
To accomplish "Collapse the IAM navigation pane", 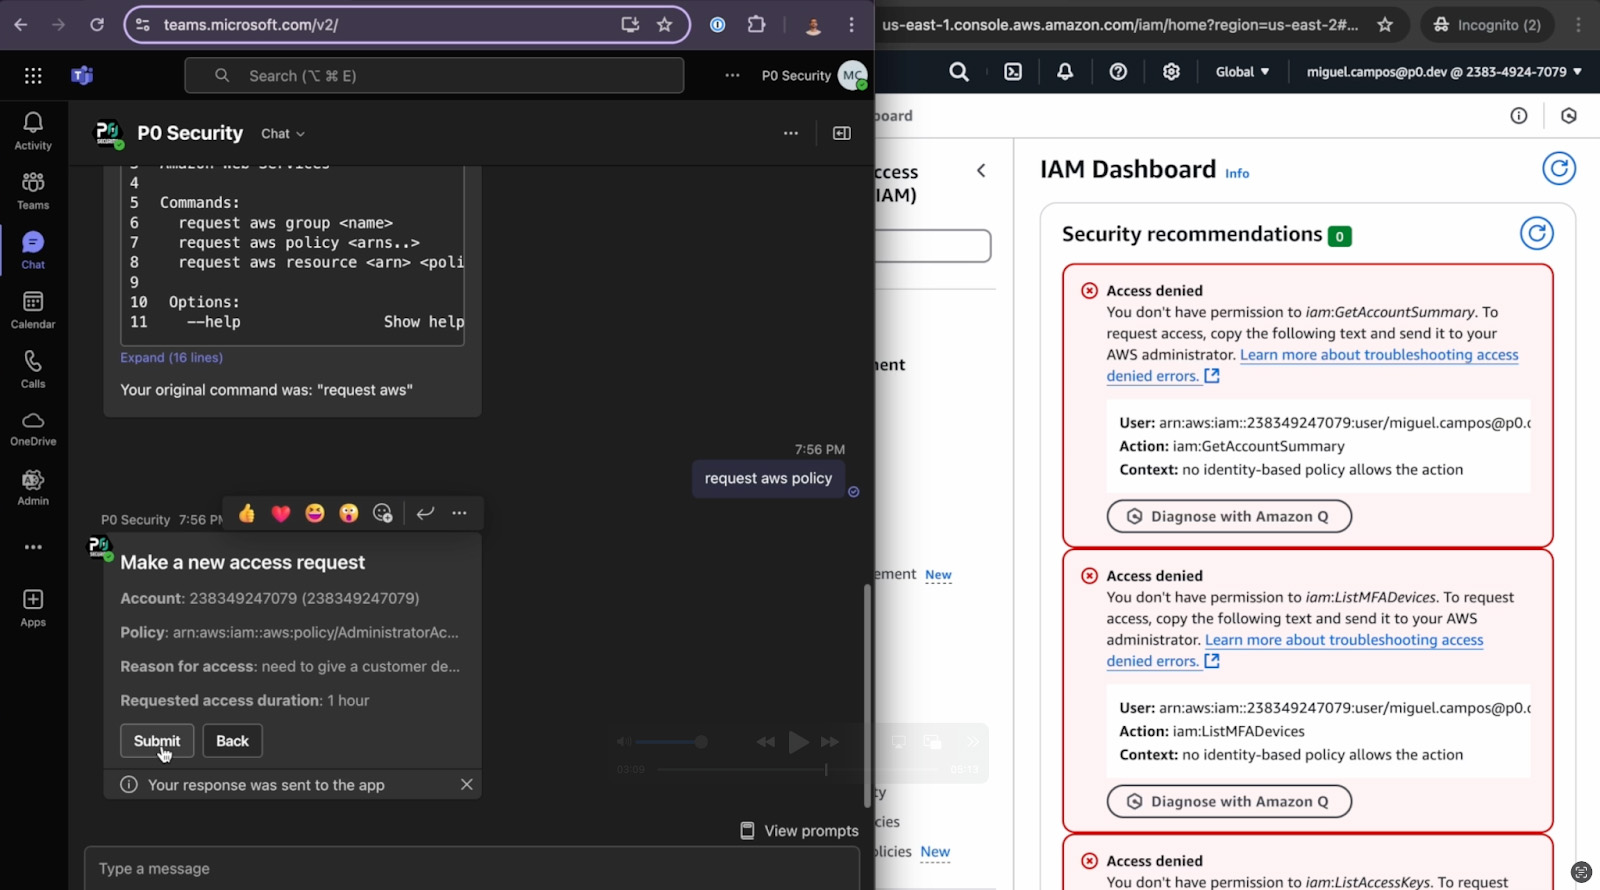I will click(981, 171).
